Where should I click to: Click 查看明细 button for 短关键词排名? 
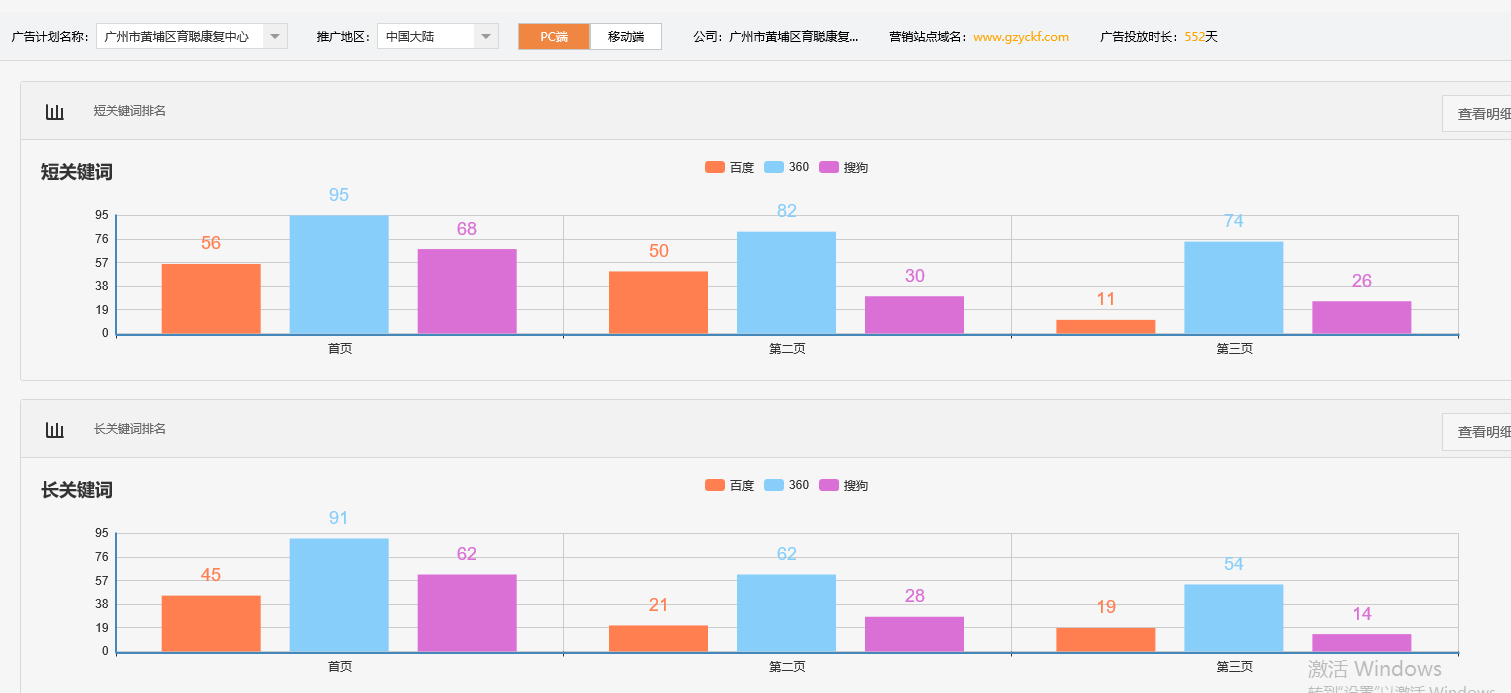(x=1480, y=114)
